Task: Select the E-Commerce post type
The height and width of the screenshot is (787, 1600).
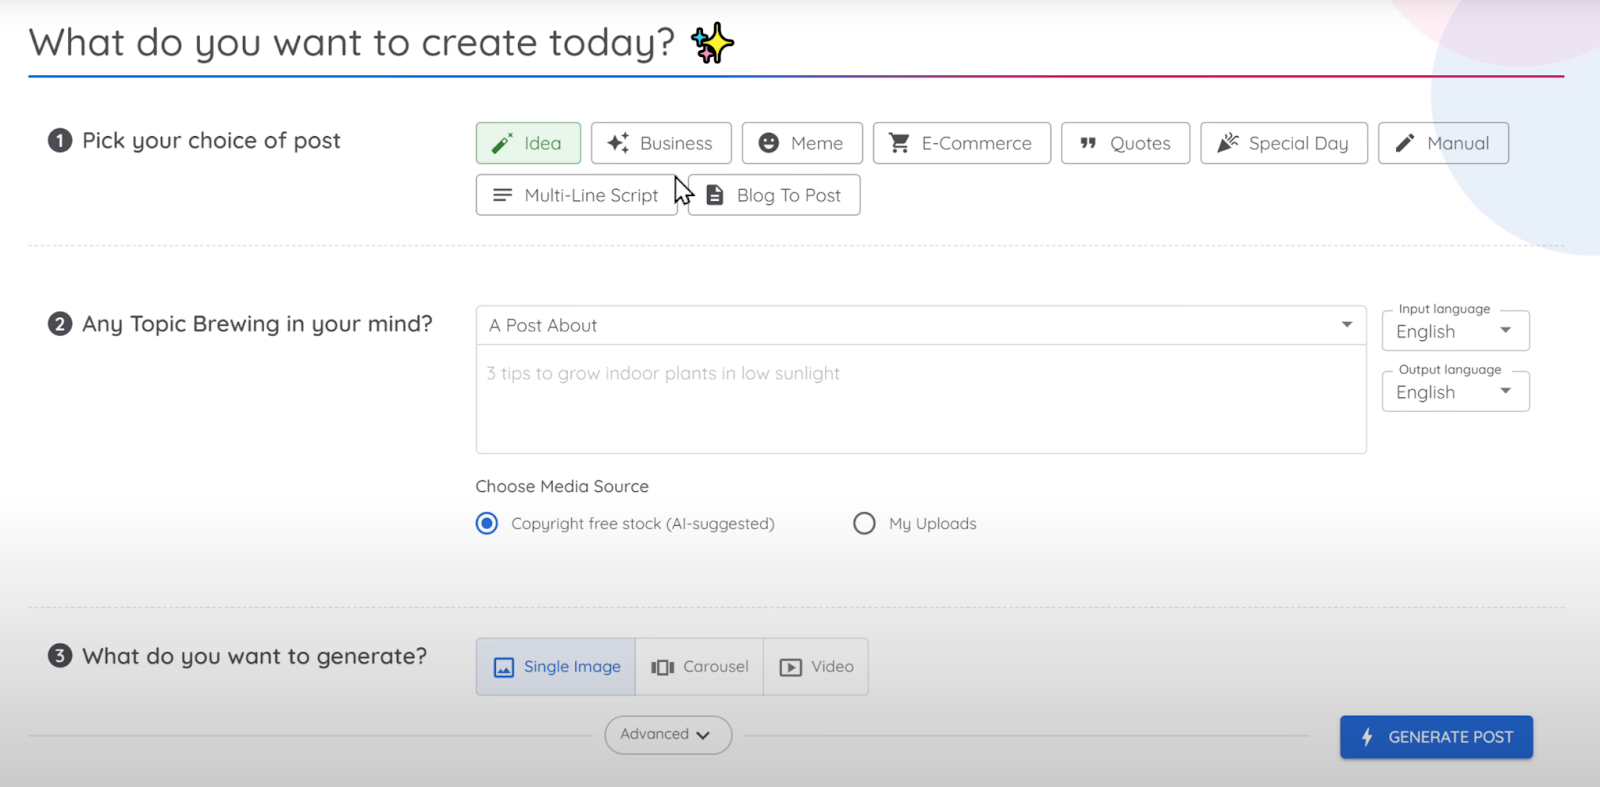Action: [x=962, y=143]
